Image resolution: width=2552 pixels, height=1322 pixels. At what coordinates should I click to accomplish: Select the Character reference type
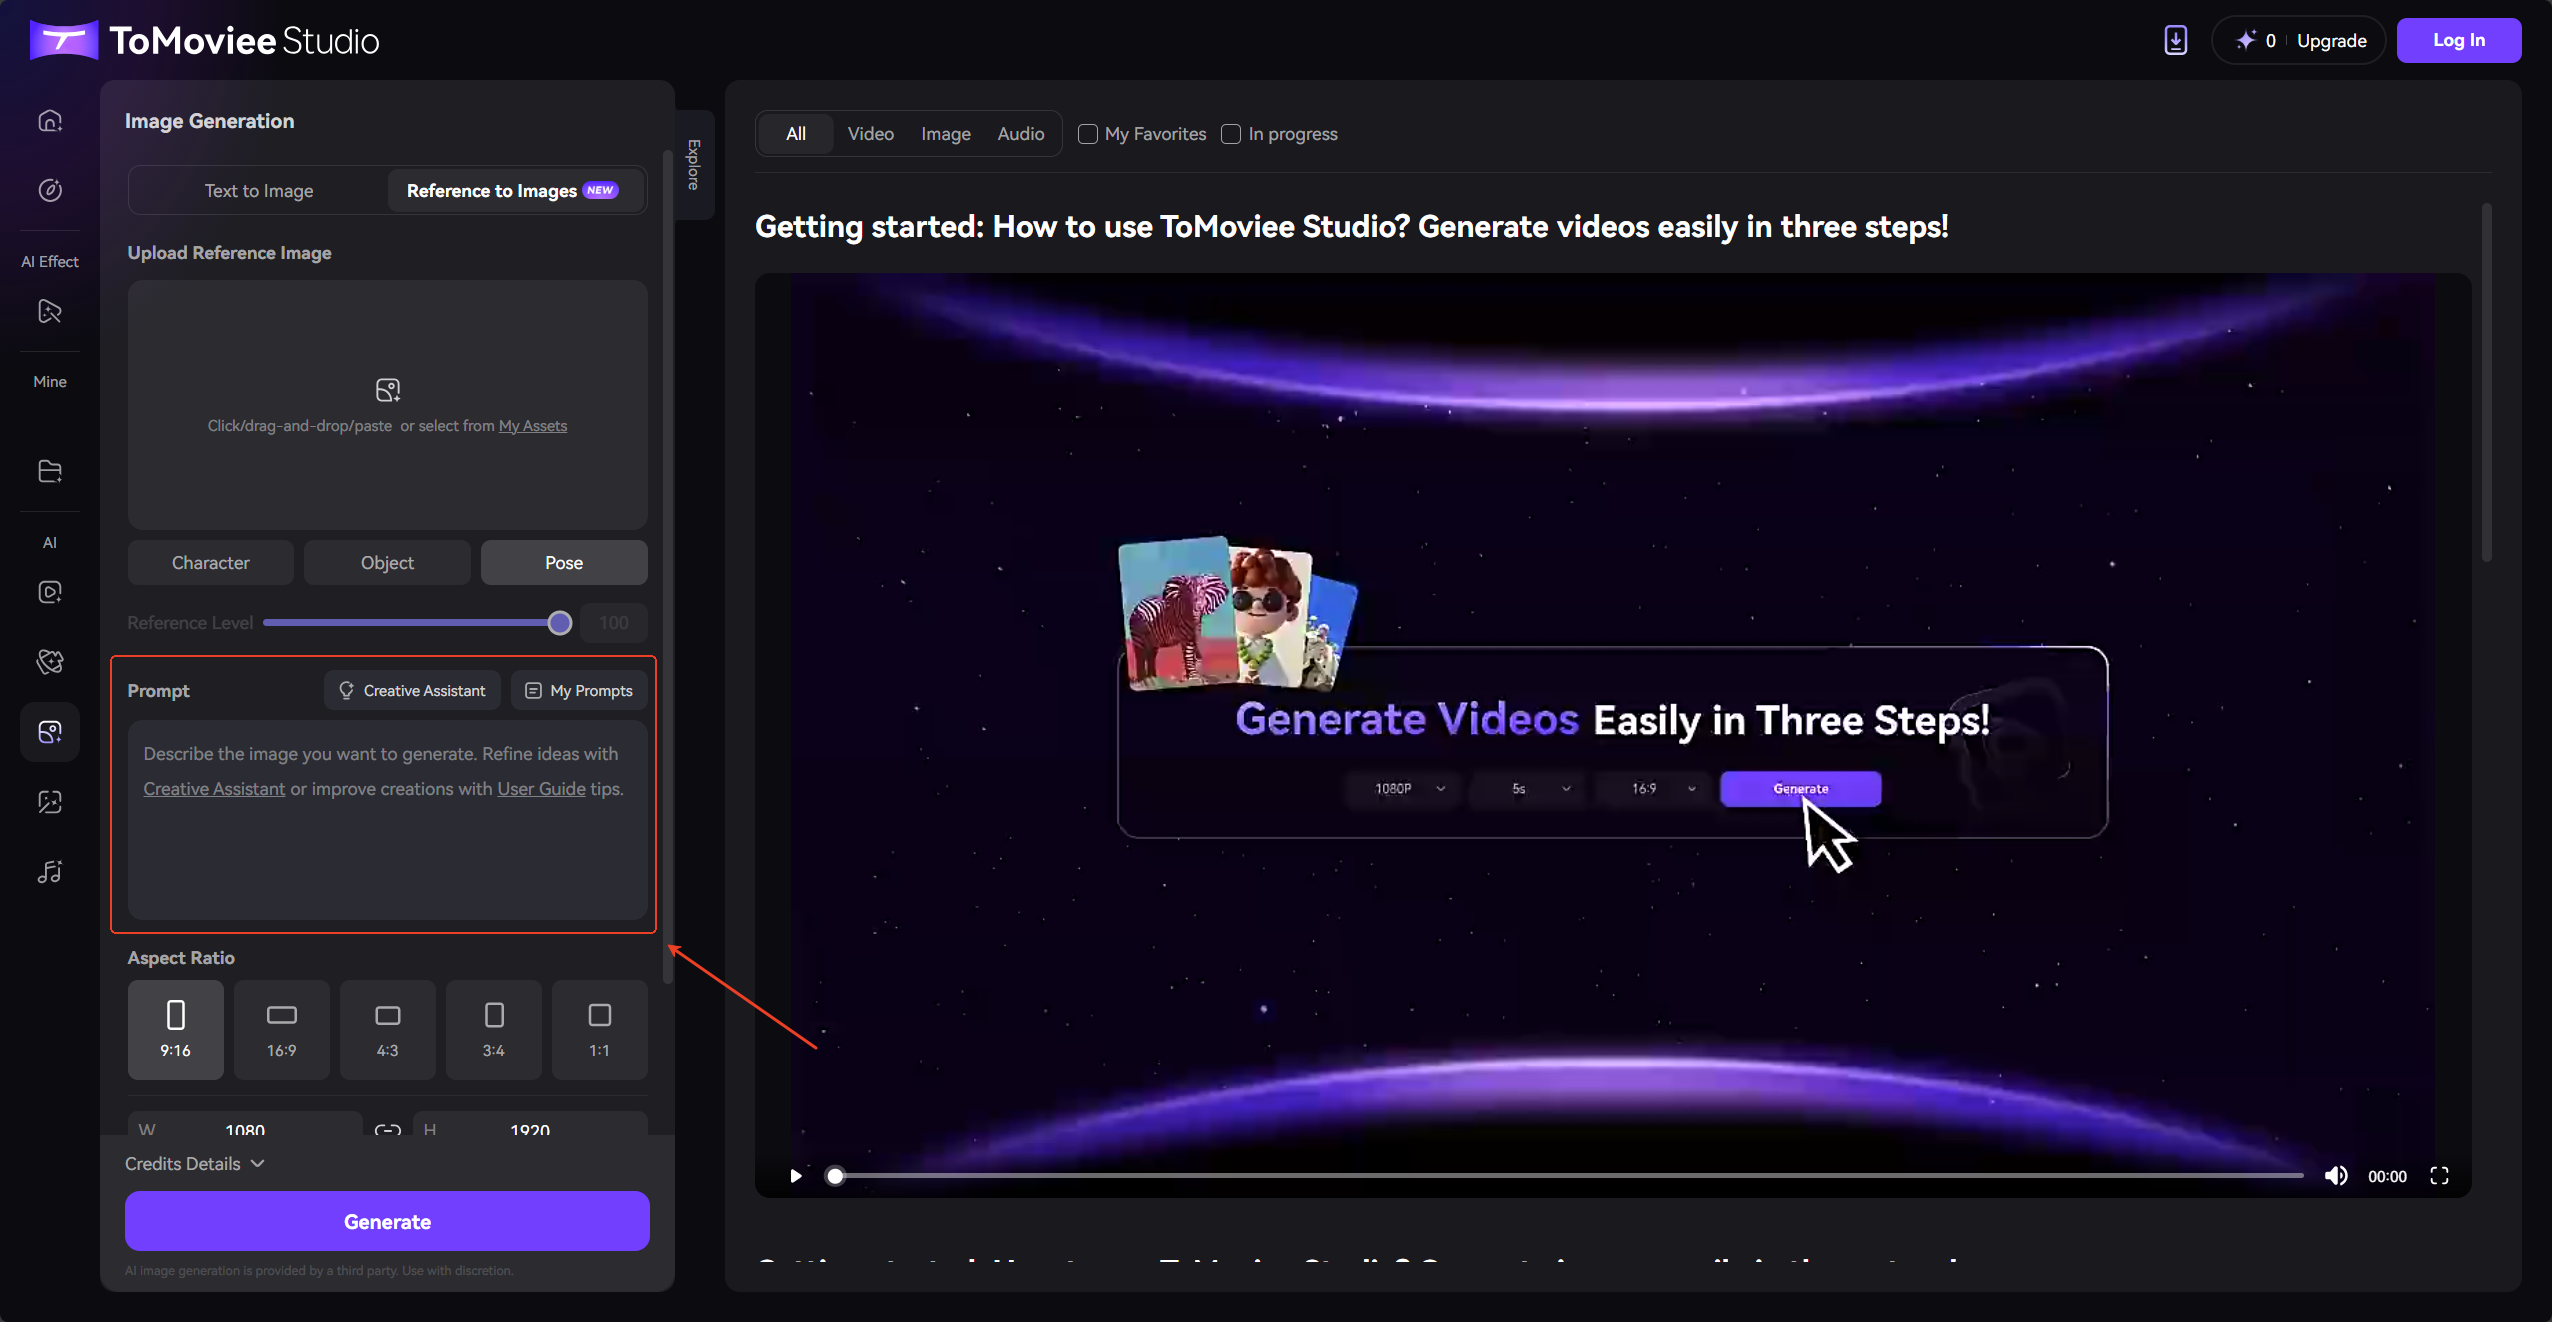pos(211,563)
